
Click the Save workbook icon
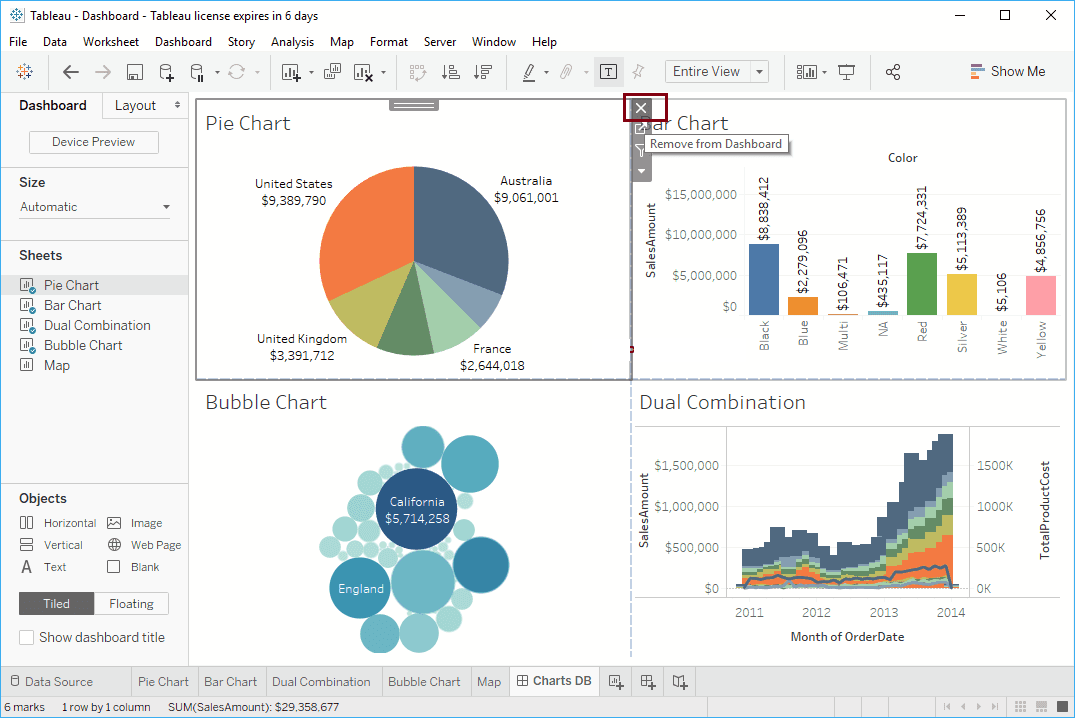pos(134,72)
